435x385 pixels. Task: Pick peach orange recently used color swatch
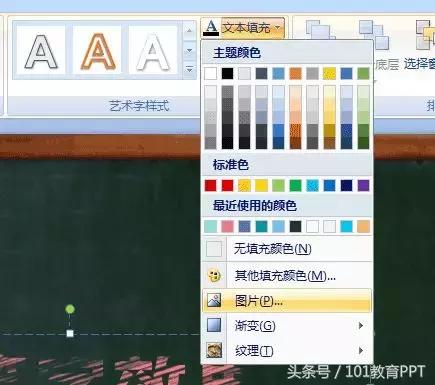tap(363, 227)
